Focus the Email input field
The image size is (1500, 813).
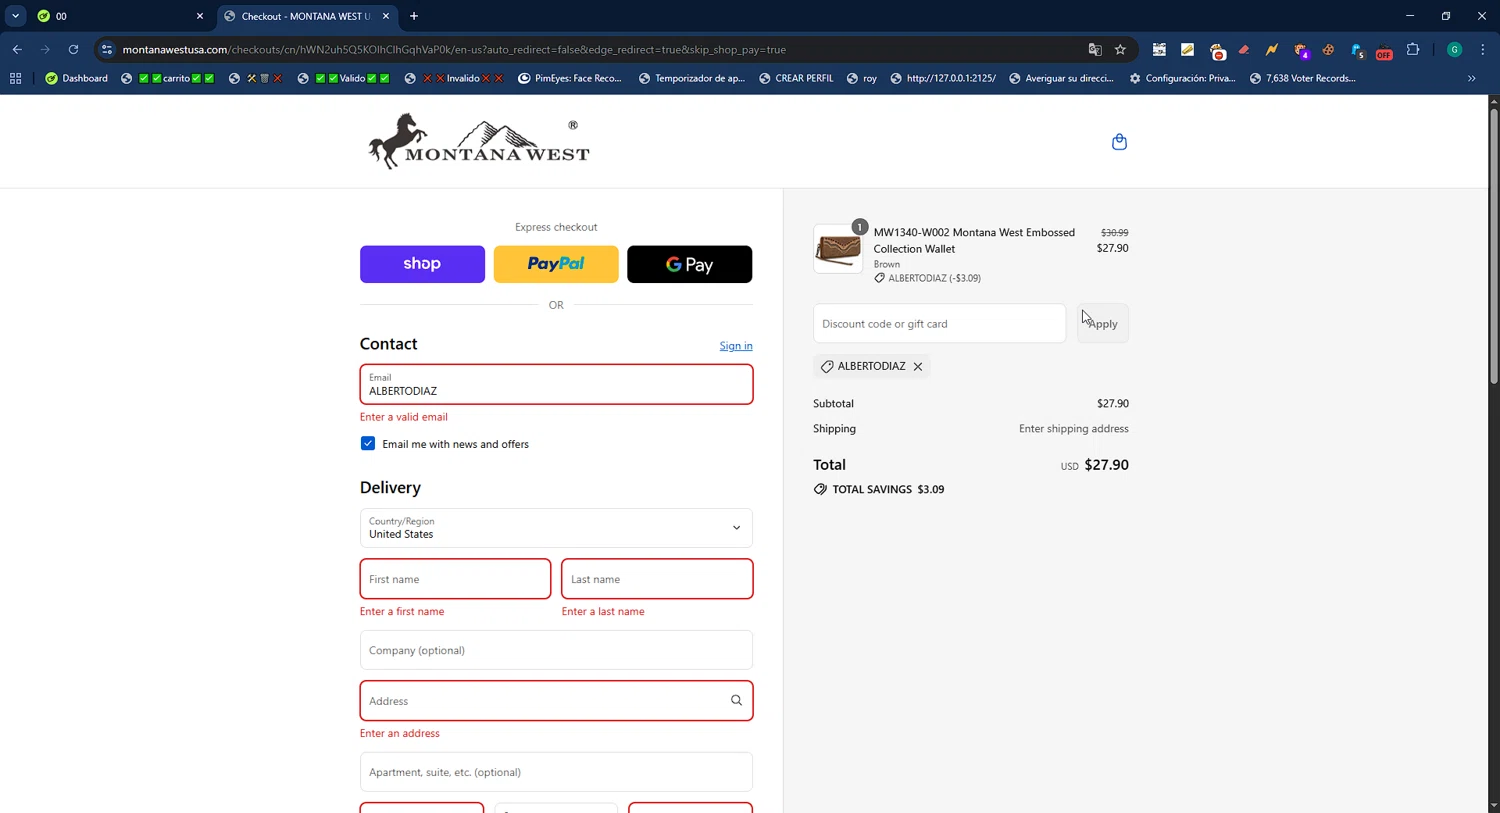pos(556,384)
